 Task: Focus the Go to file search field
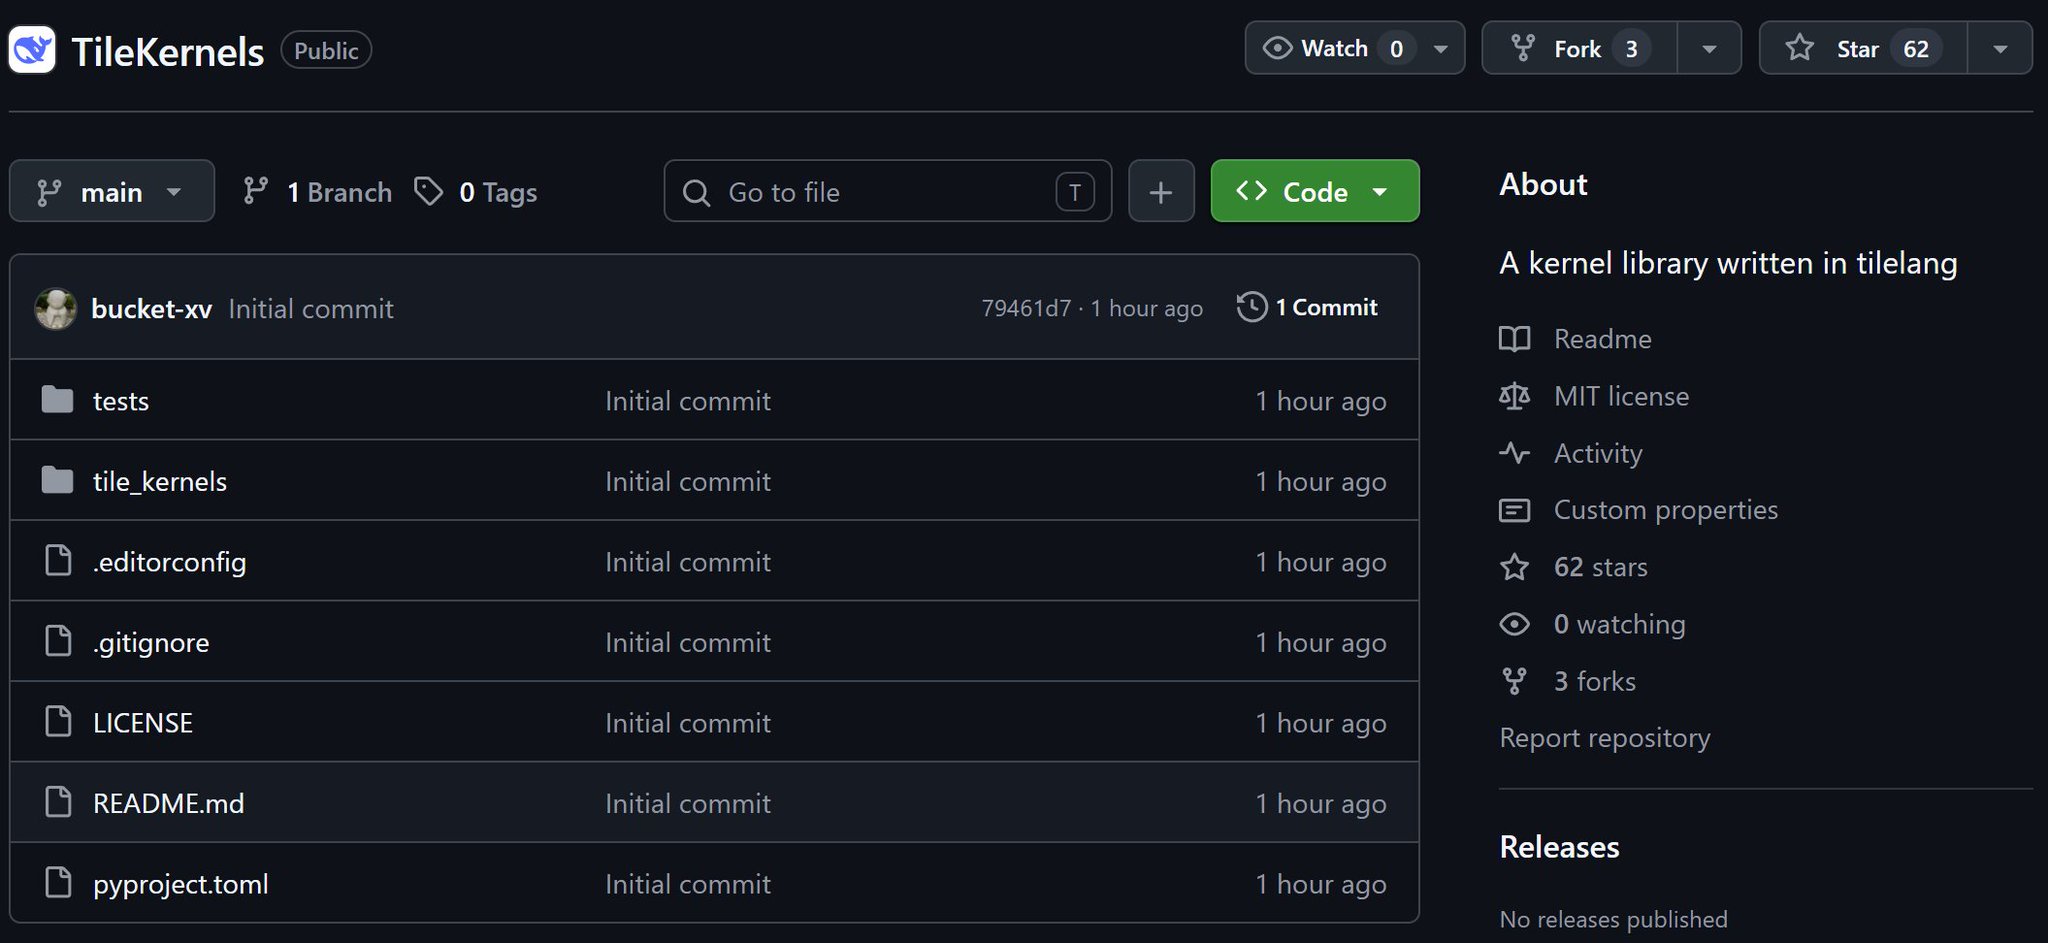pyautogui.click(x=888, y=191)
